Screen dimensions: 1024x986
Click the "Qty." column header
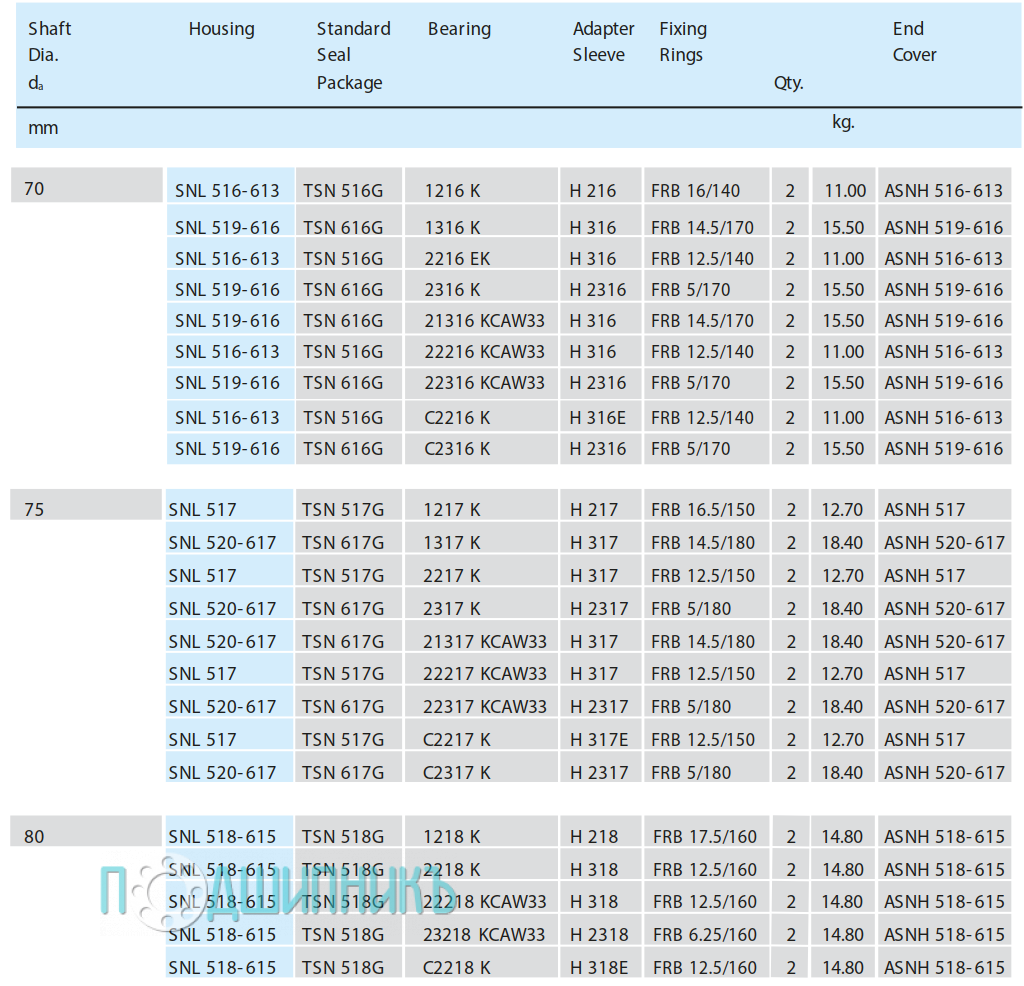click(788, 83)
